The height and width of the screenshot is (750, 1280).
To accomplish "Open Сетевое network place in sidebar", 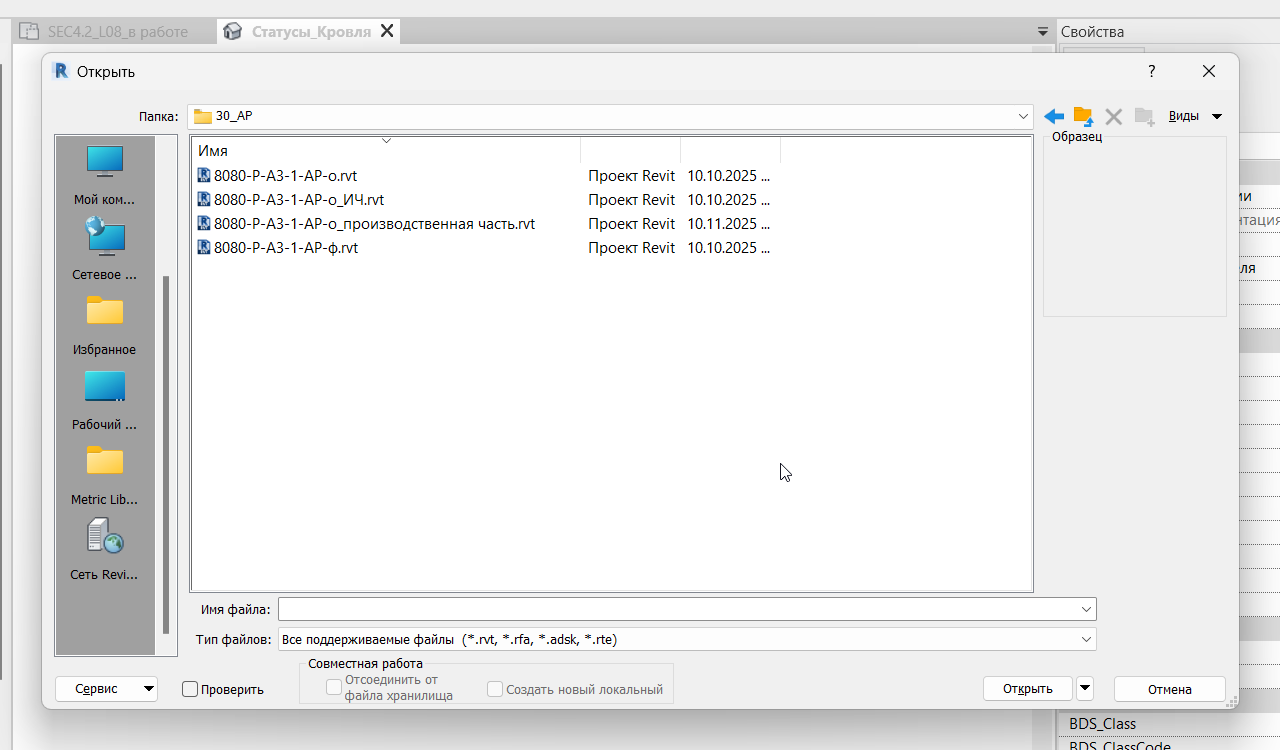I will coord(104,249).
